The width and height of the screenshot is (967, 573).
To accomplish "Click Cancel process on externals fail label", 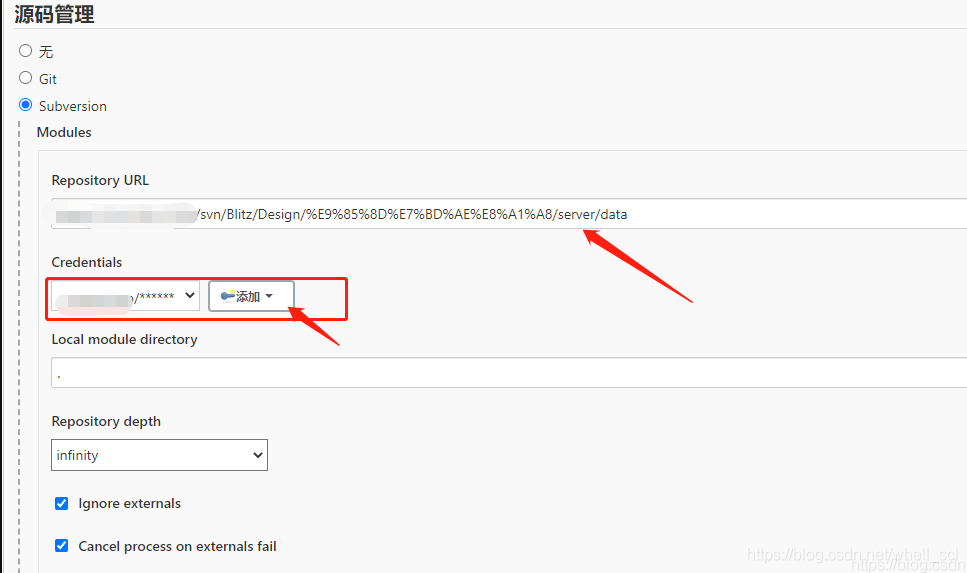I will 177,546.
